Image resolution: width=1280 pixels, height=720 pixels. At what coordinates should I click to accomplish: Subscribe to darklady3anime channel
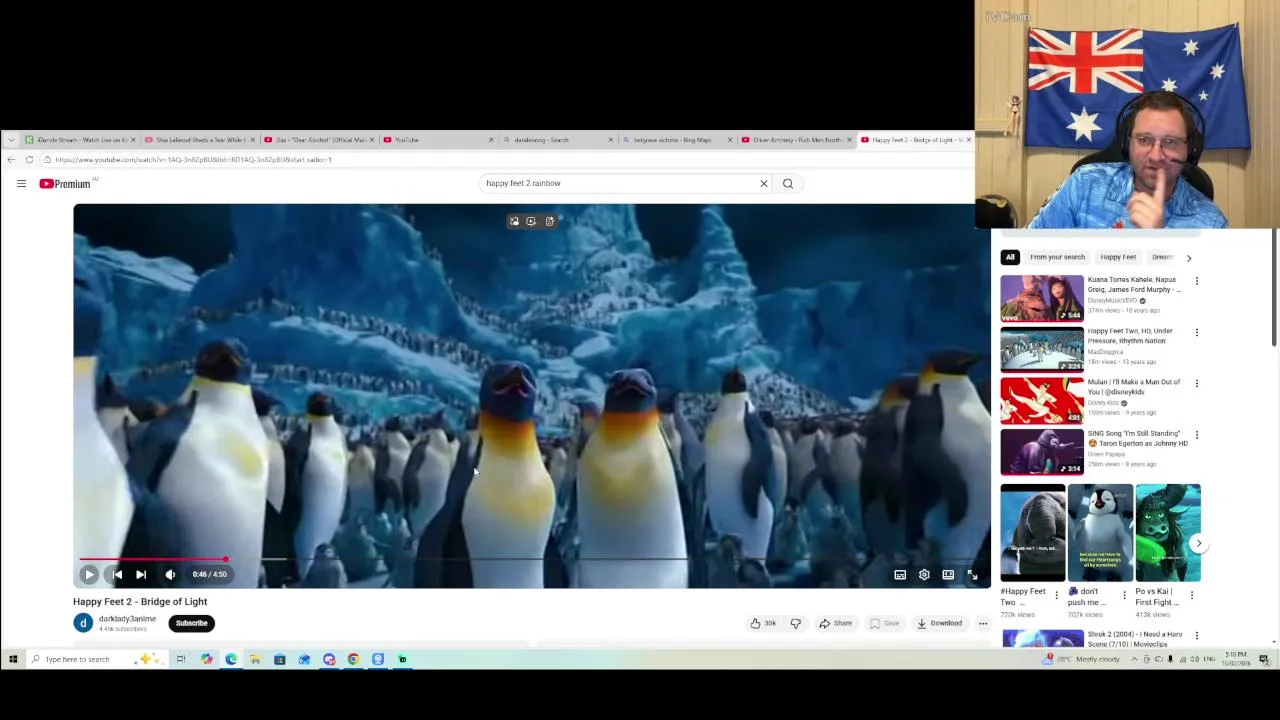coord(191,623)
